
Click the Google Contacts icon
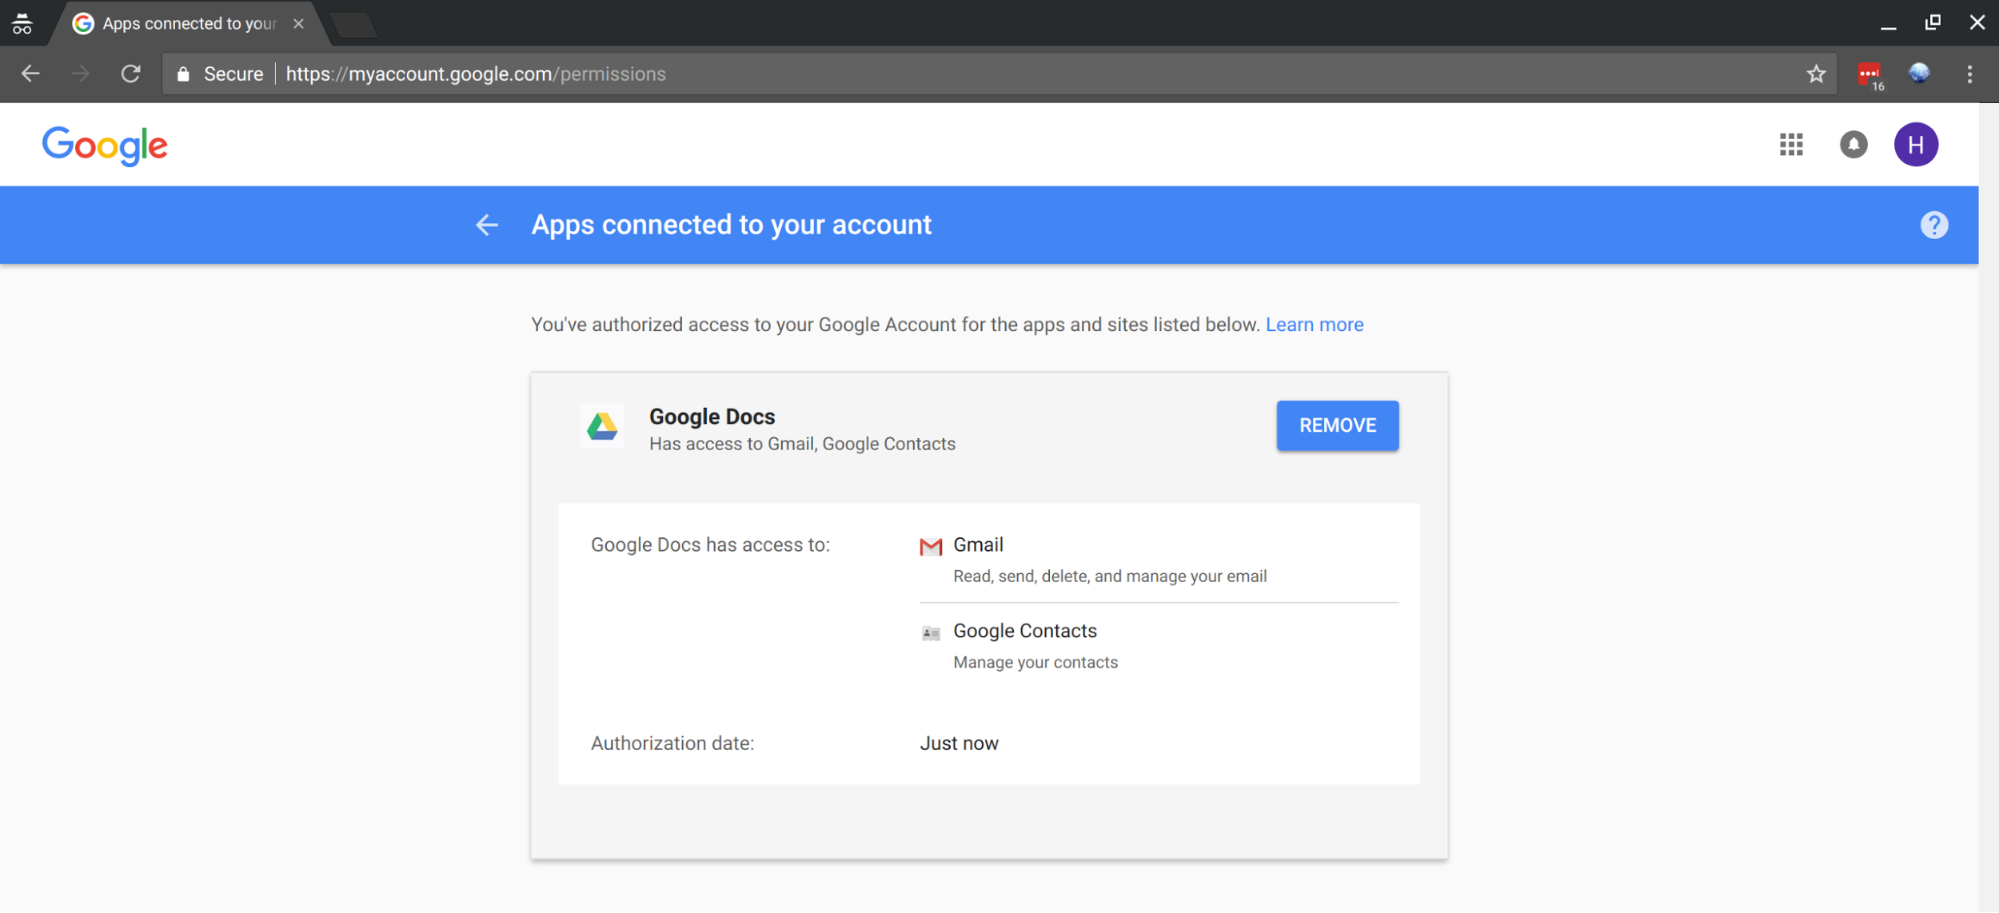click(x=931, y=633)
